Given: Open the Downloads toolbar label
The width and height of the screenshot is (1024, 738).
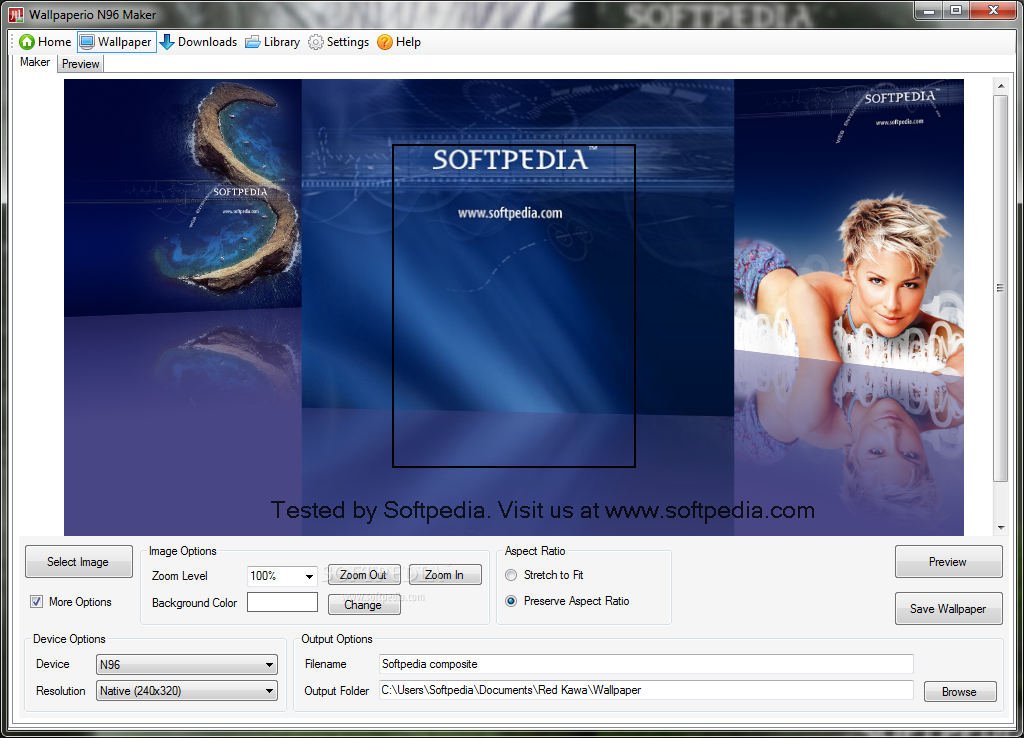Looking at the screenshot, I should [x=207, y=42].
